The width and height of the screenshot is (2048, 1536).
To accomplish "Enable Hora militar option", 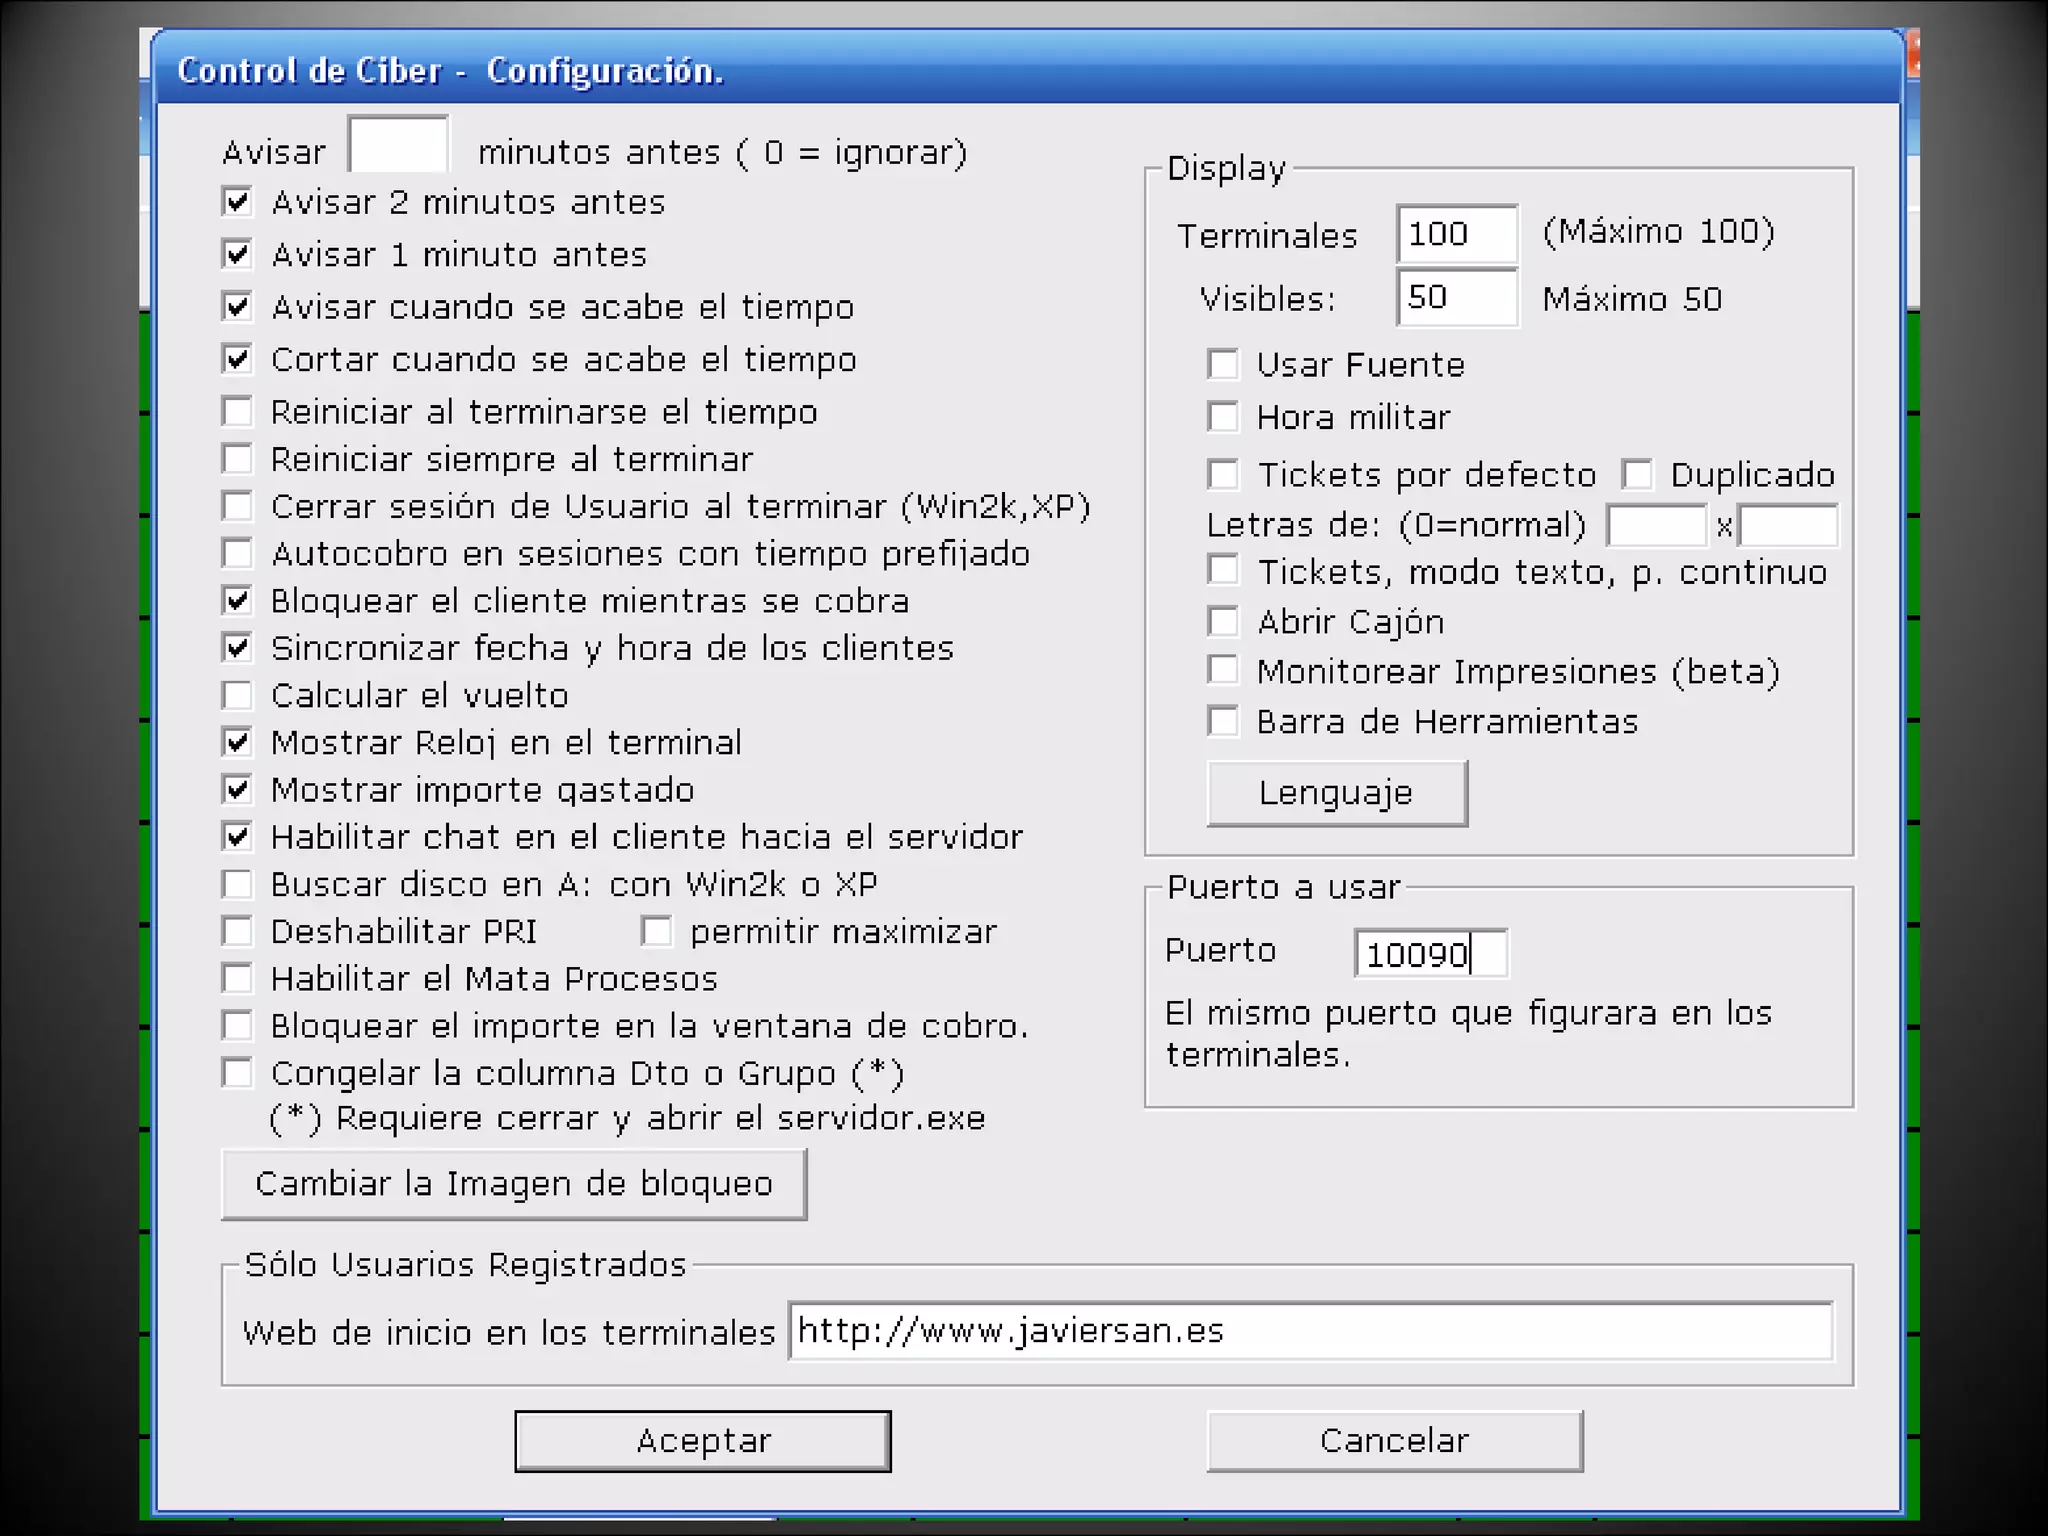I will (1223, 416).
